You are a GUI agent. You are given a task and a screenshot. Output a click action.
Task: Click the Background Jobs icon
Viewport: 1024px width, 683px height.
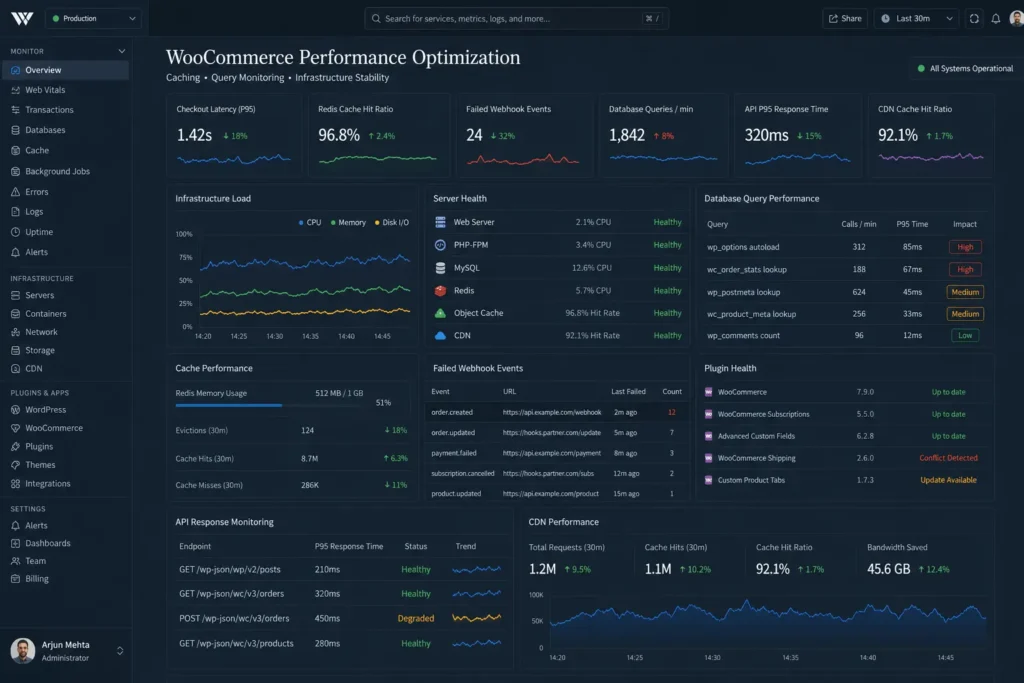15,171
